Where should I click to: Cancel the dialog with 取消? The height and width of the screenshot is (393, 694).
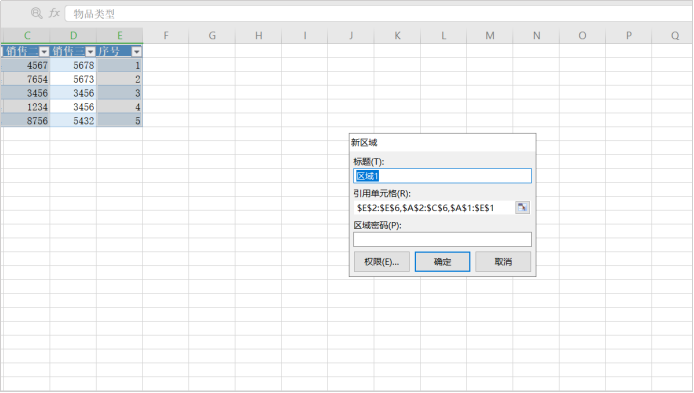503,262
